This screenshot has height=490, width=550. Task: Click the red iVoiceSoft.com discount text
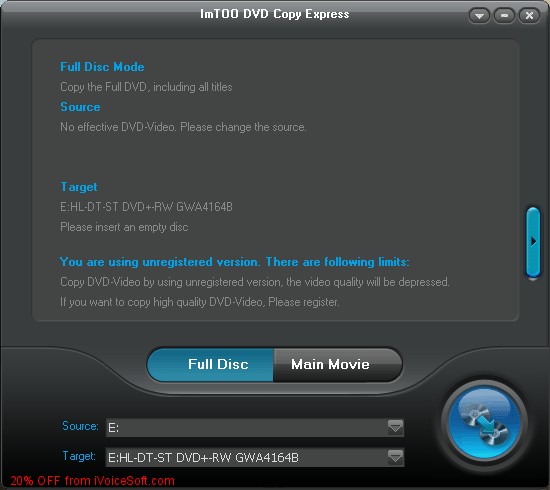pos(93,481)
